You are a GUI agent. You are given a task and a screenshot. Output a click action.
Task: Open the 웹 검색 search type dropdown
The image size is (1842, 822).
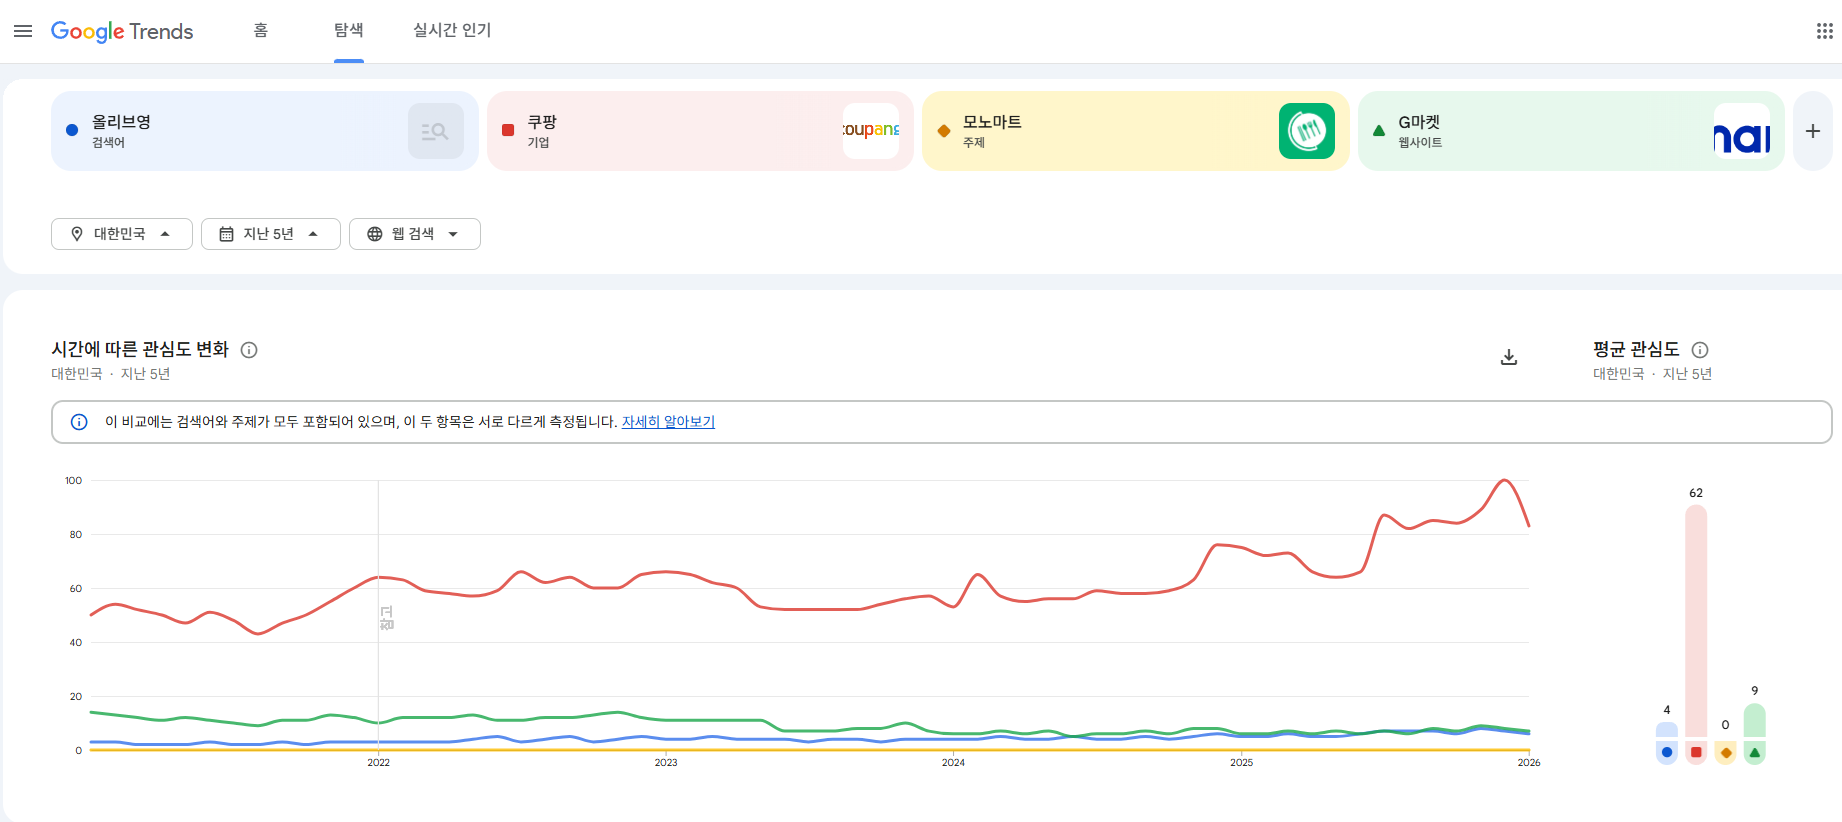pos(414,234)
